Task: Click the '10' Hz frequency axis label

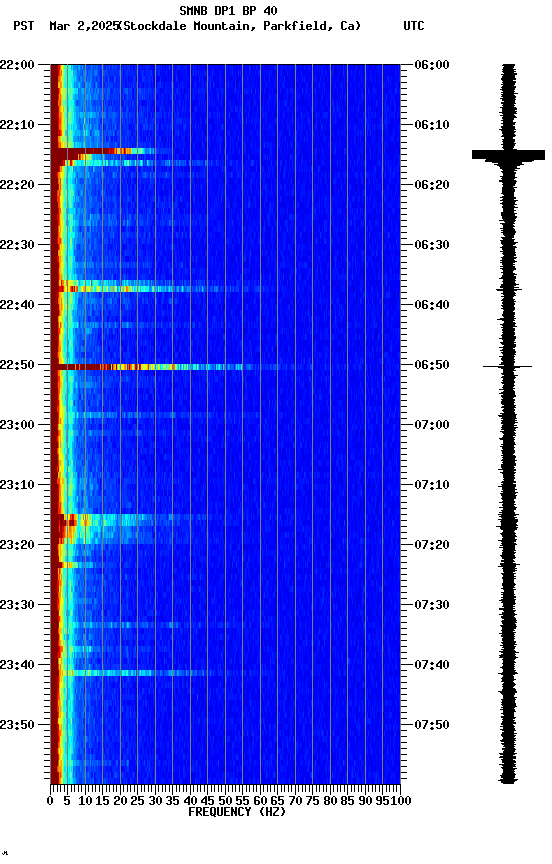Action: [85, 801]
